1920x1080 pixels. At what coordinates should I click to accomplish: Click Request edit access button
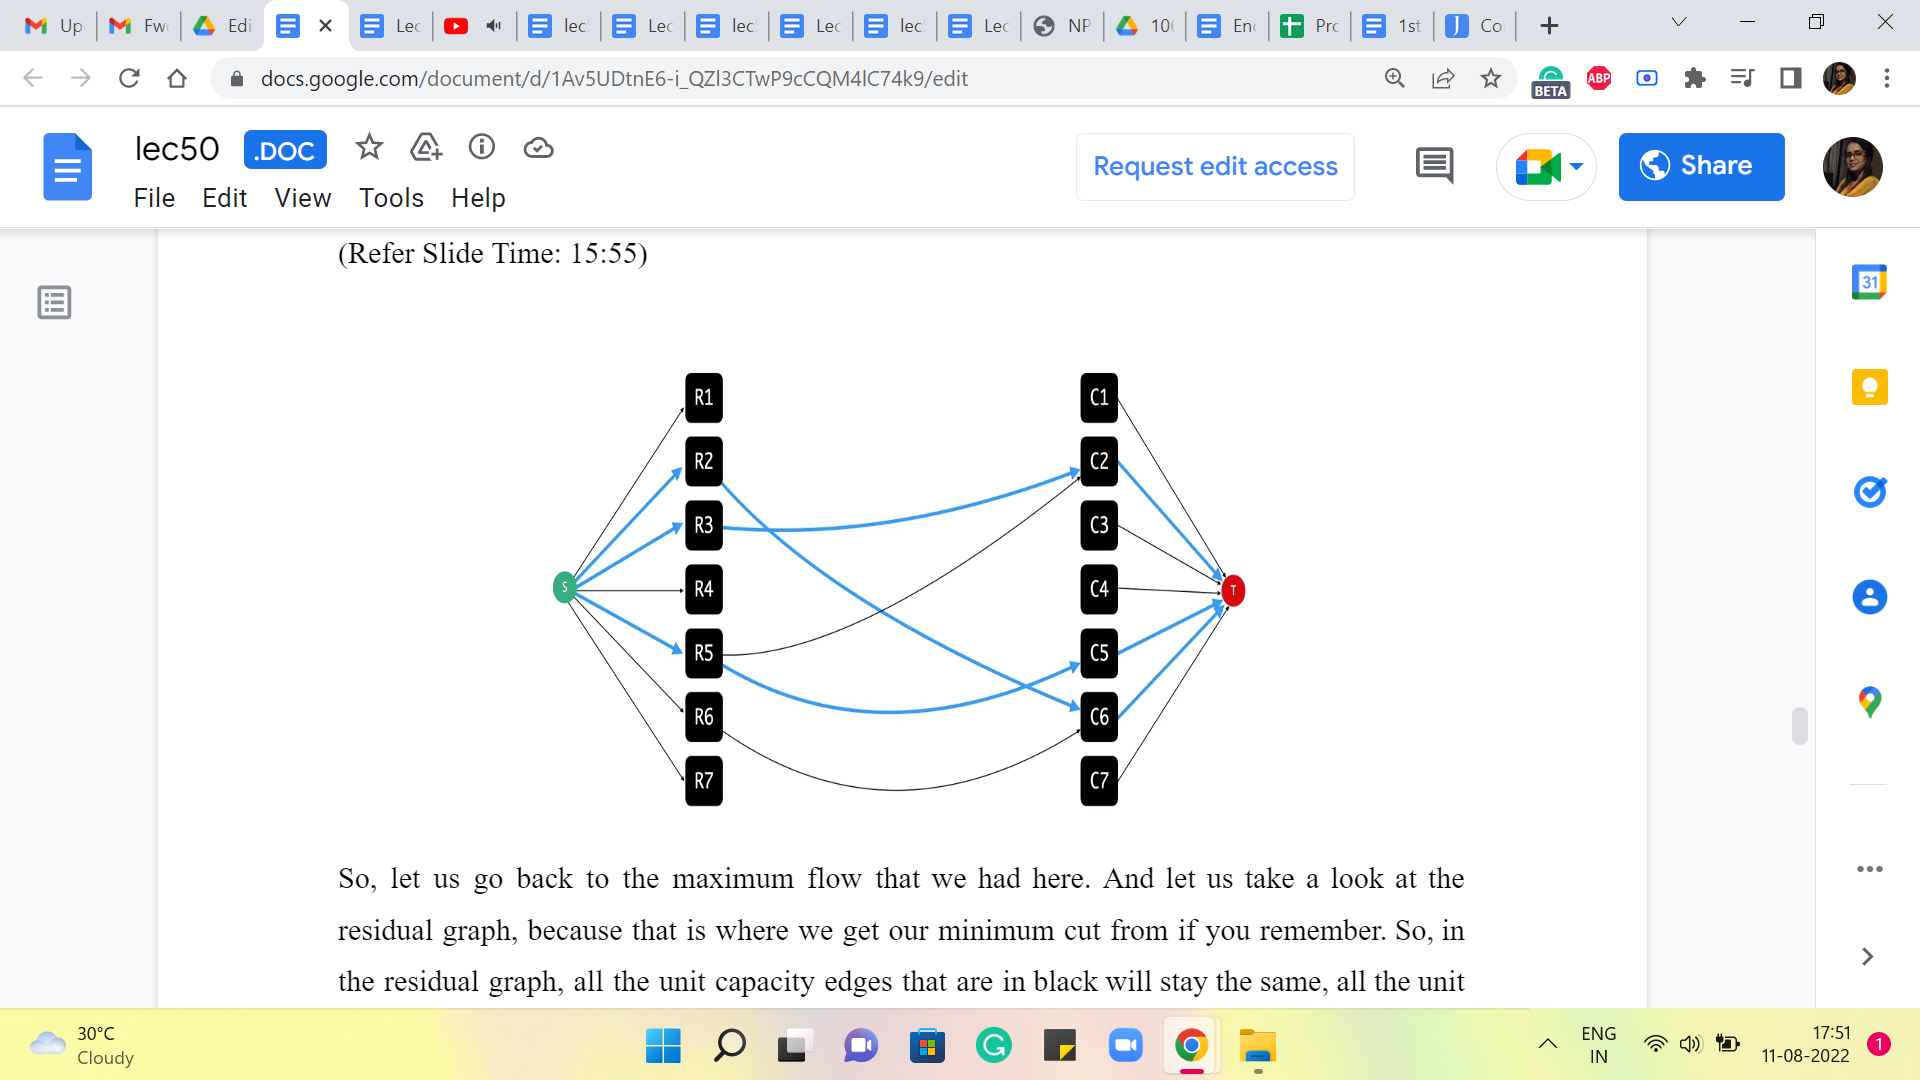click(1215, 166)
